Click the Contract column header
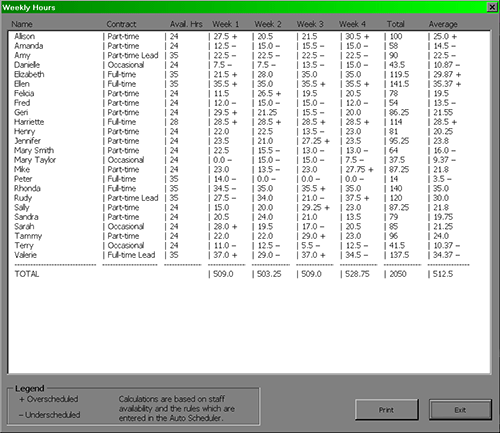The image size is (500, 433). [x=121, y=24]
